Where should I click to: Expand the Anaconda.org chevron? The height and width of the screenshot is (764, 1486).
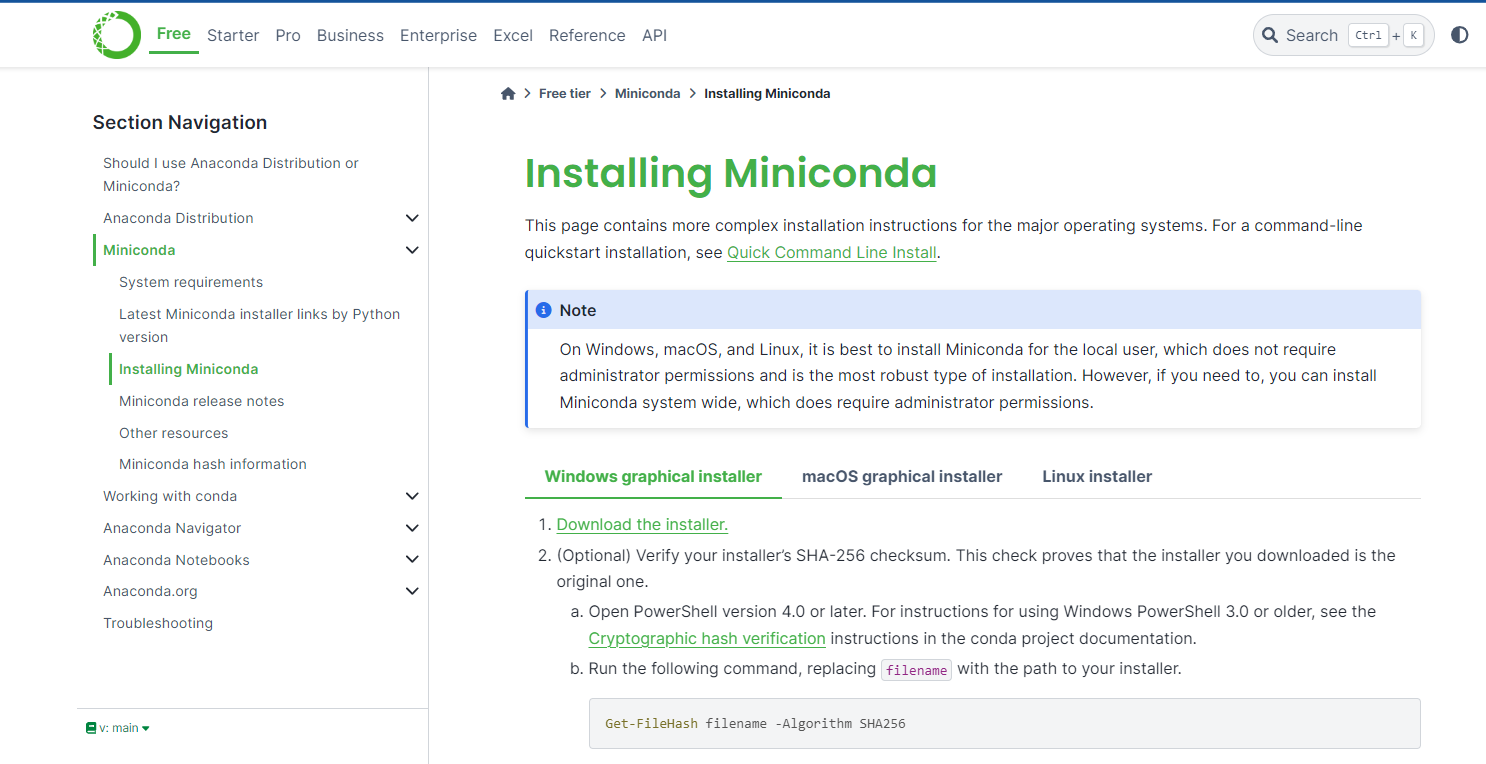coord(412,591)
